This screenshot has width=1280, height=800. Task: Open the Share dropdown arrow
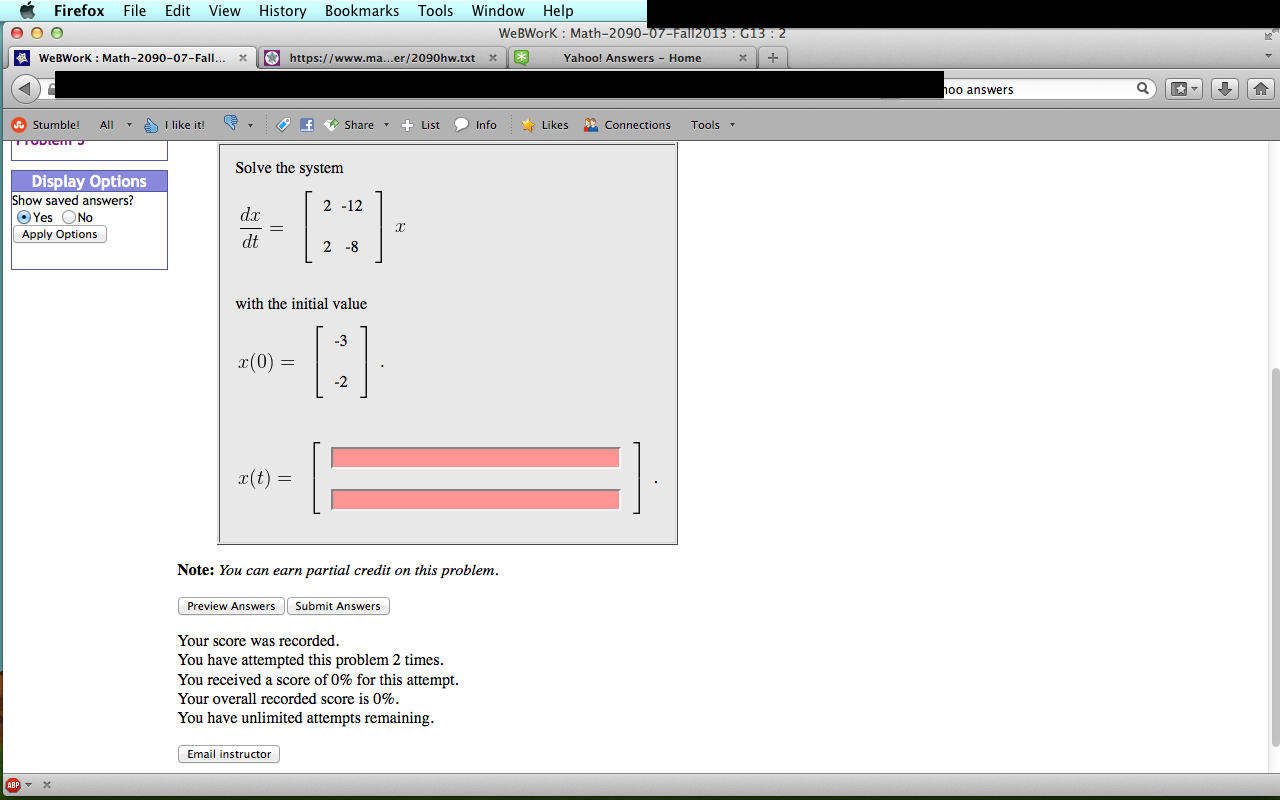pos(386,125)
